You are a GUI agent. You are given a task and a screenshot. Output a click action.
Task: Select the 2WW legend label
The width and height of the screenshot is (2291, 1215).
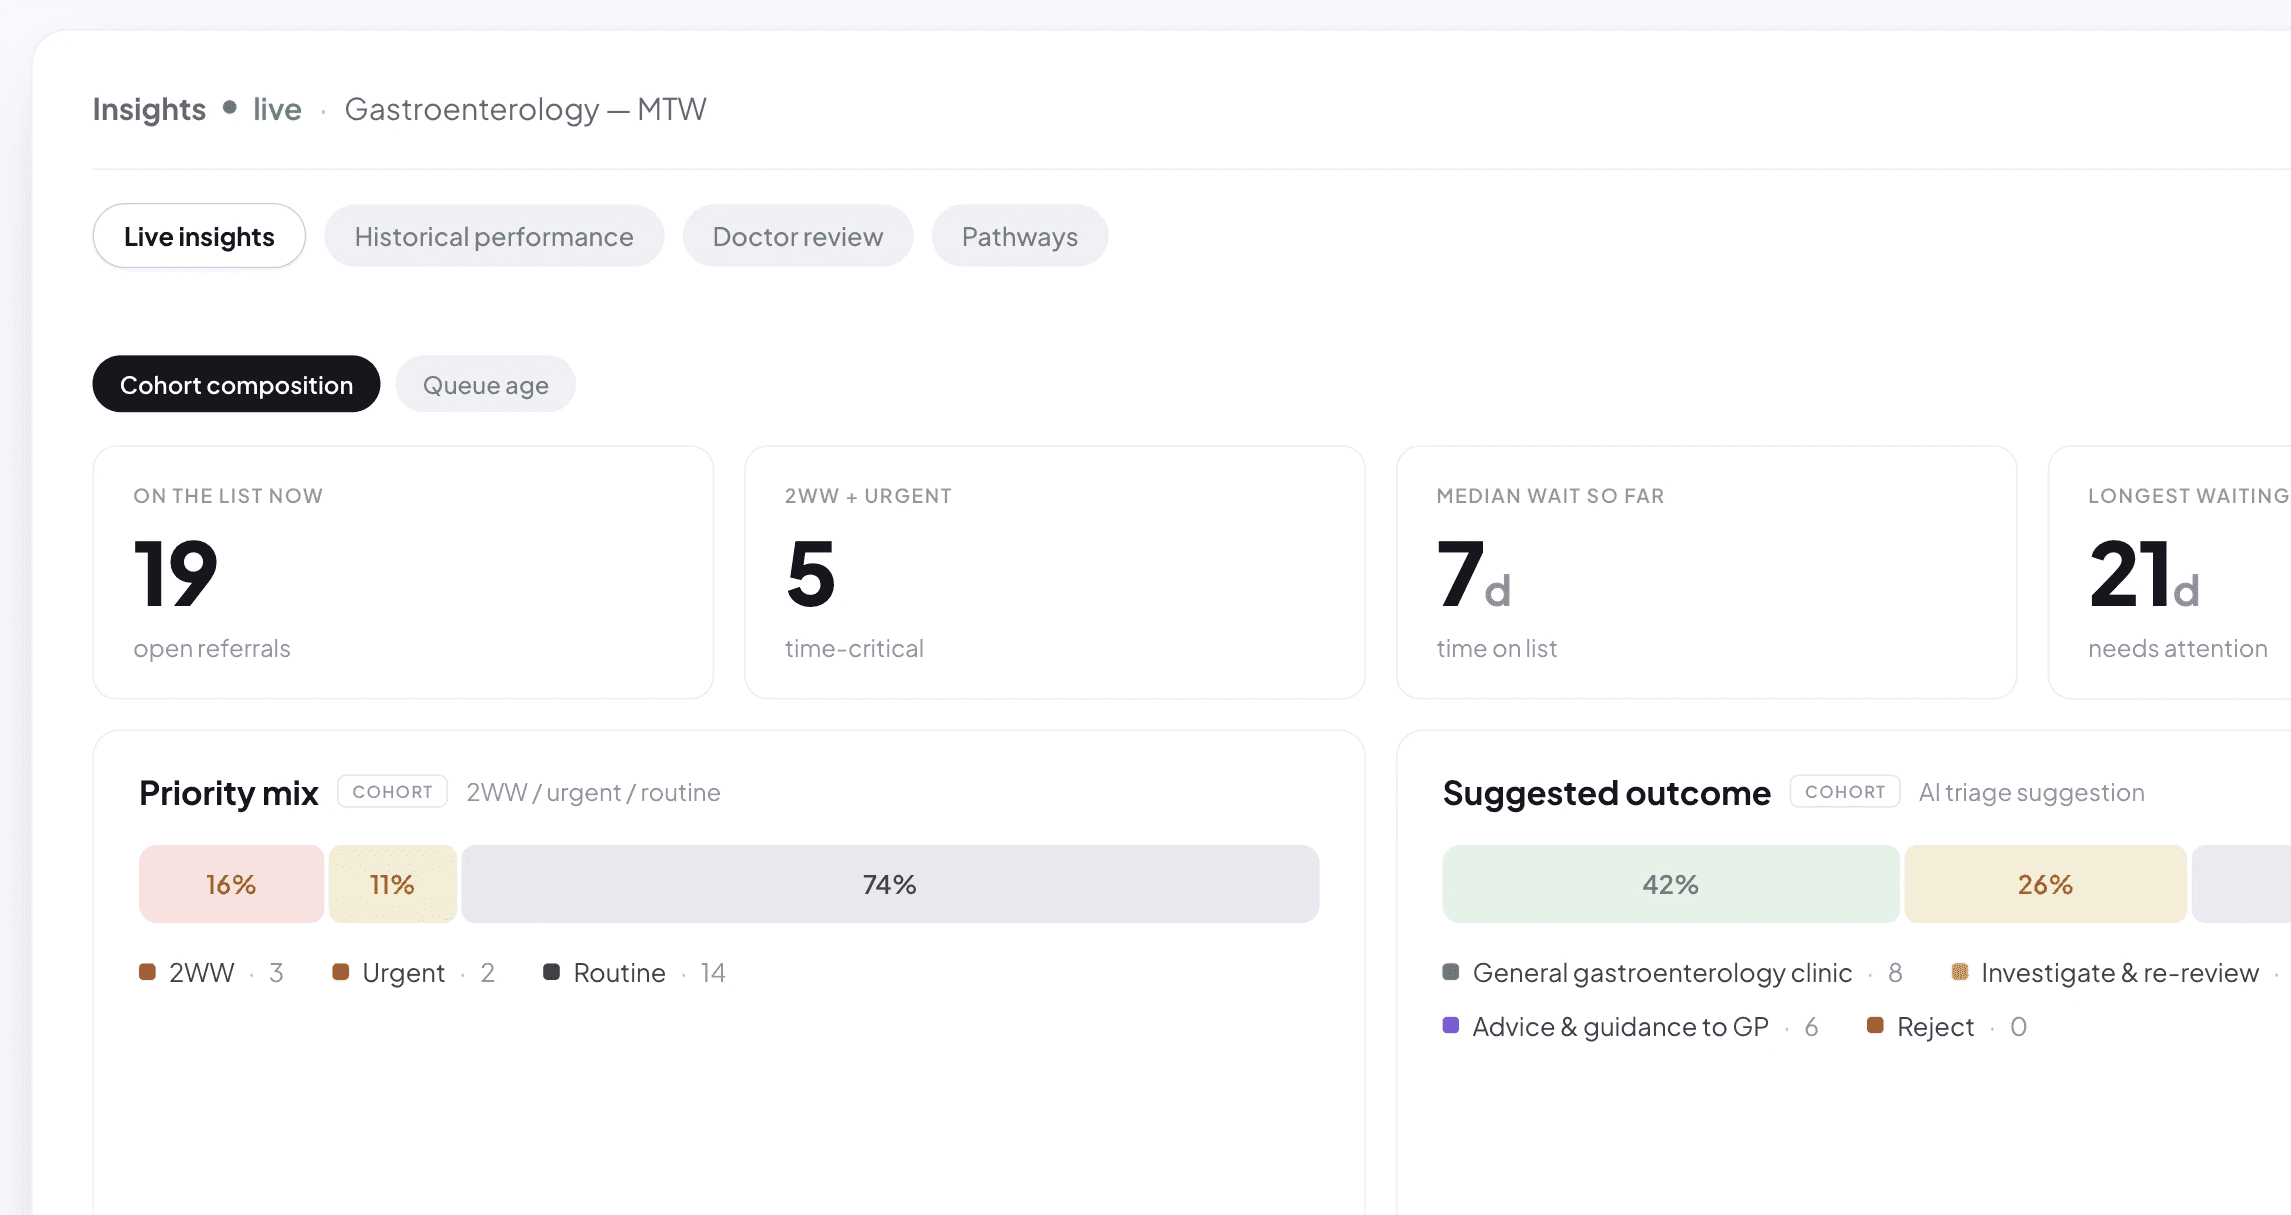click(x=201, y=972)
